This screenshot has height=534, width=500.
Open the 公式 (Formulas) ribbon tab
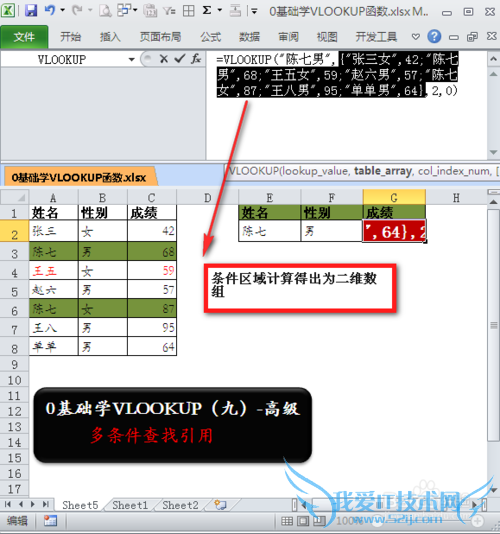click(210, 36)
